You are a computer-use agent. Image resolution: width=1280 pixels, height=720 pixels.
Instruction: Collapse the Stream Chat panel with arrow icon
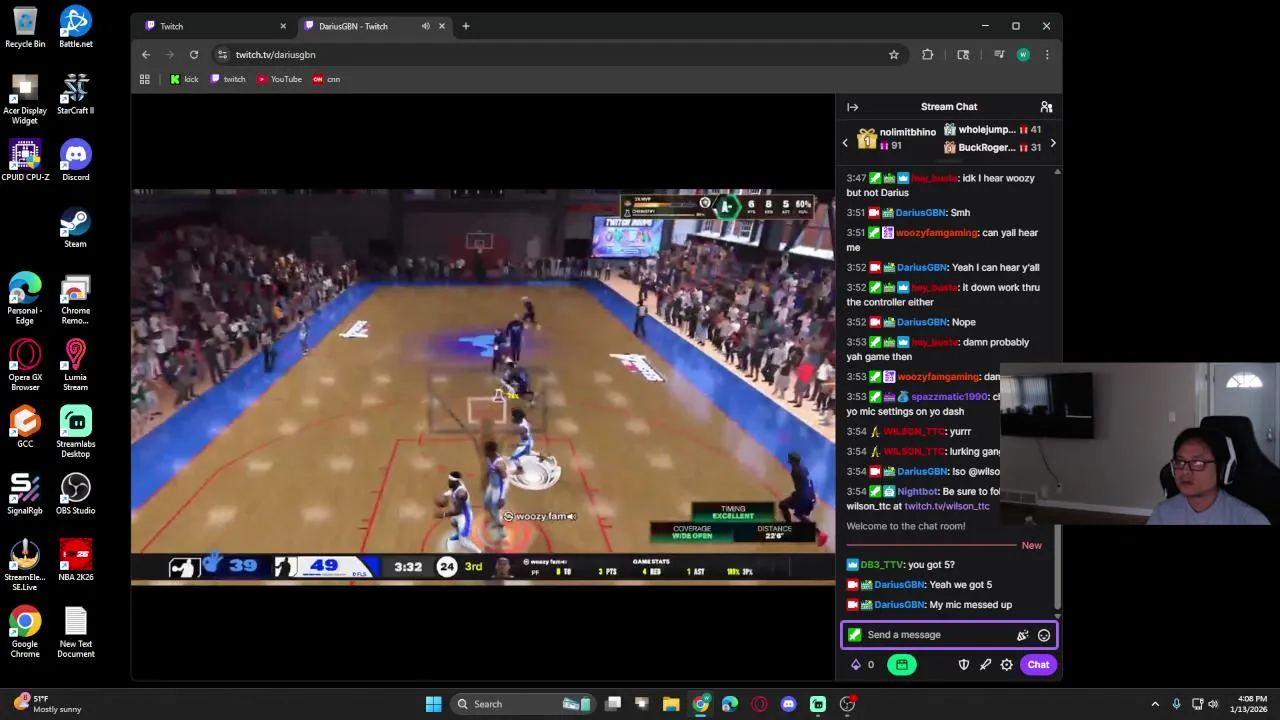tap(852, 107)
